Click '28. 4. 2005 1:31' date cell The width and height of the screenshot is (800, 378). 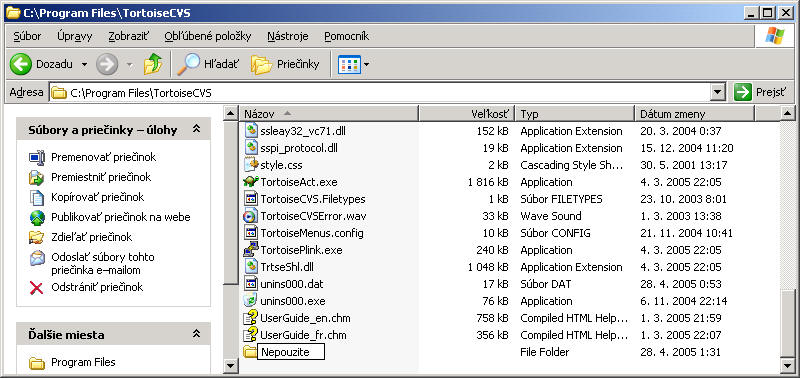coord(681,352)
